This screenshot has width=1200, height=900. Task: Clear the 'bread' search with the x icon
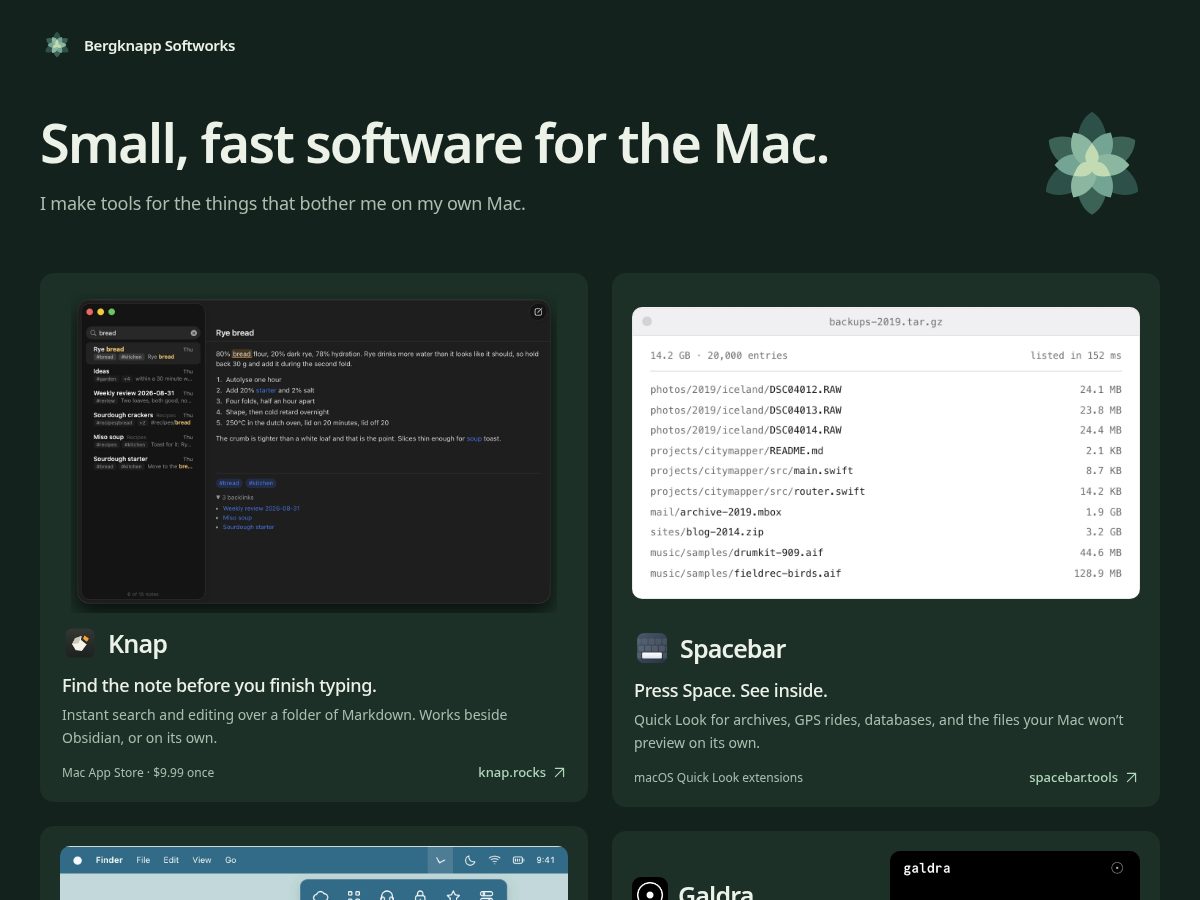tap(194, 333)
